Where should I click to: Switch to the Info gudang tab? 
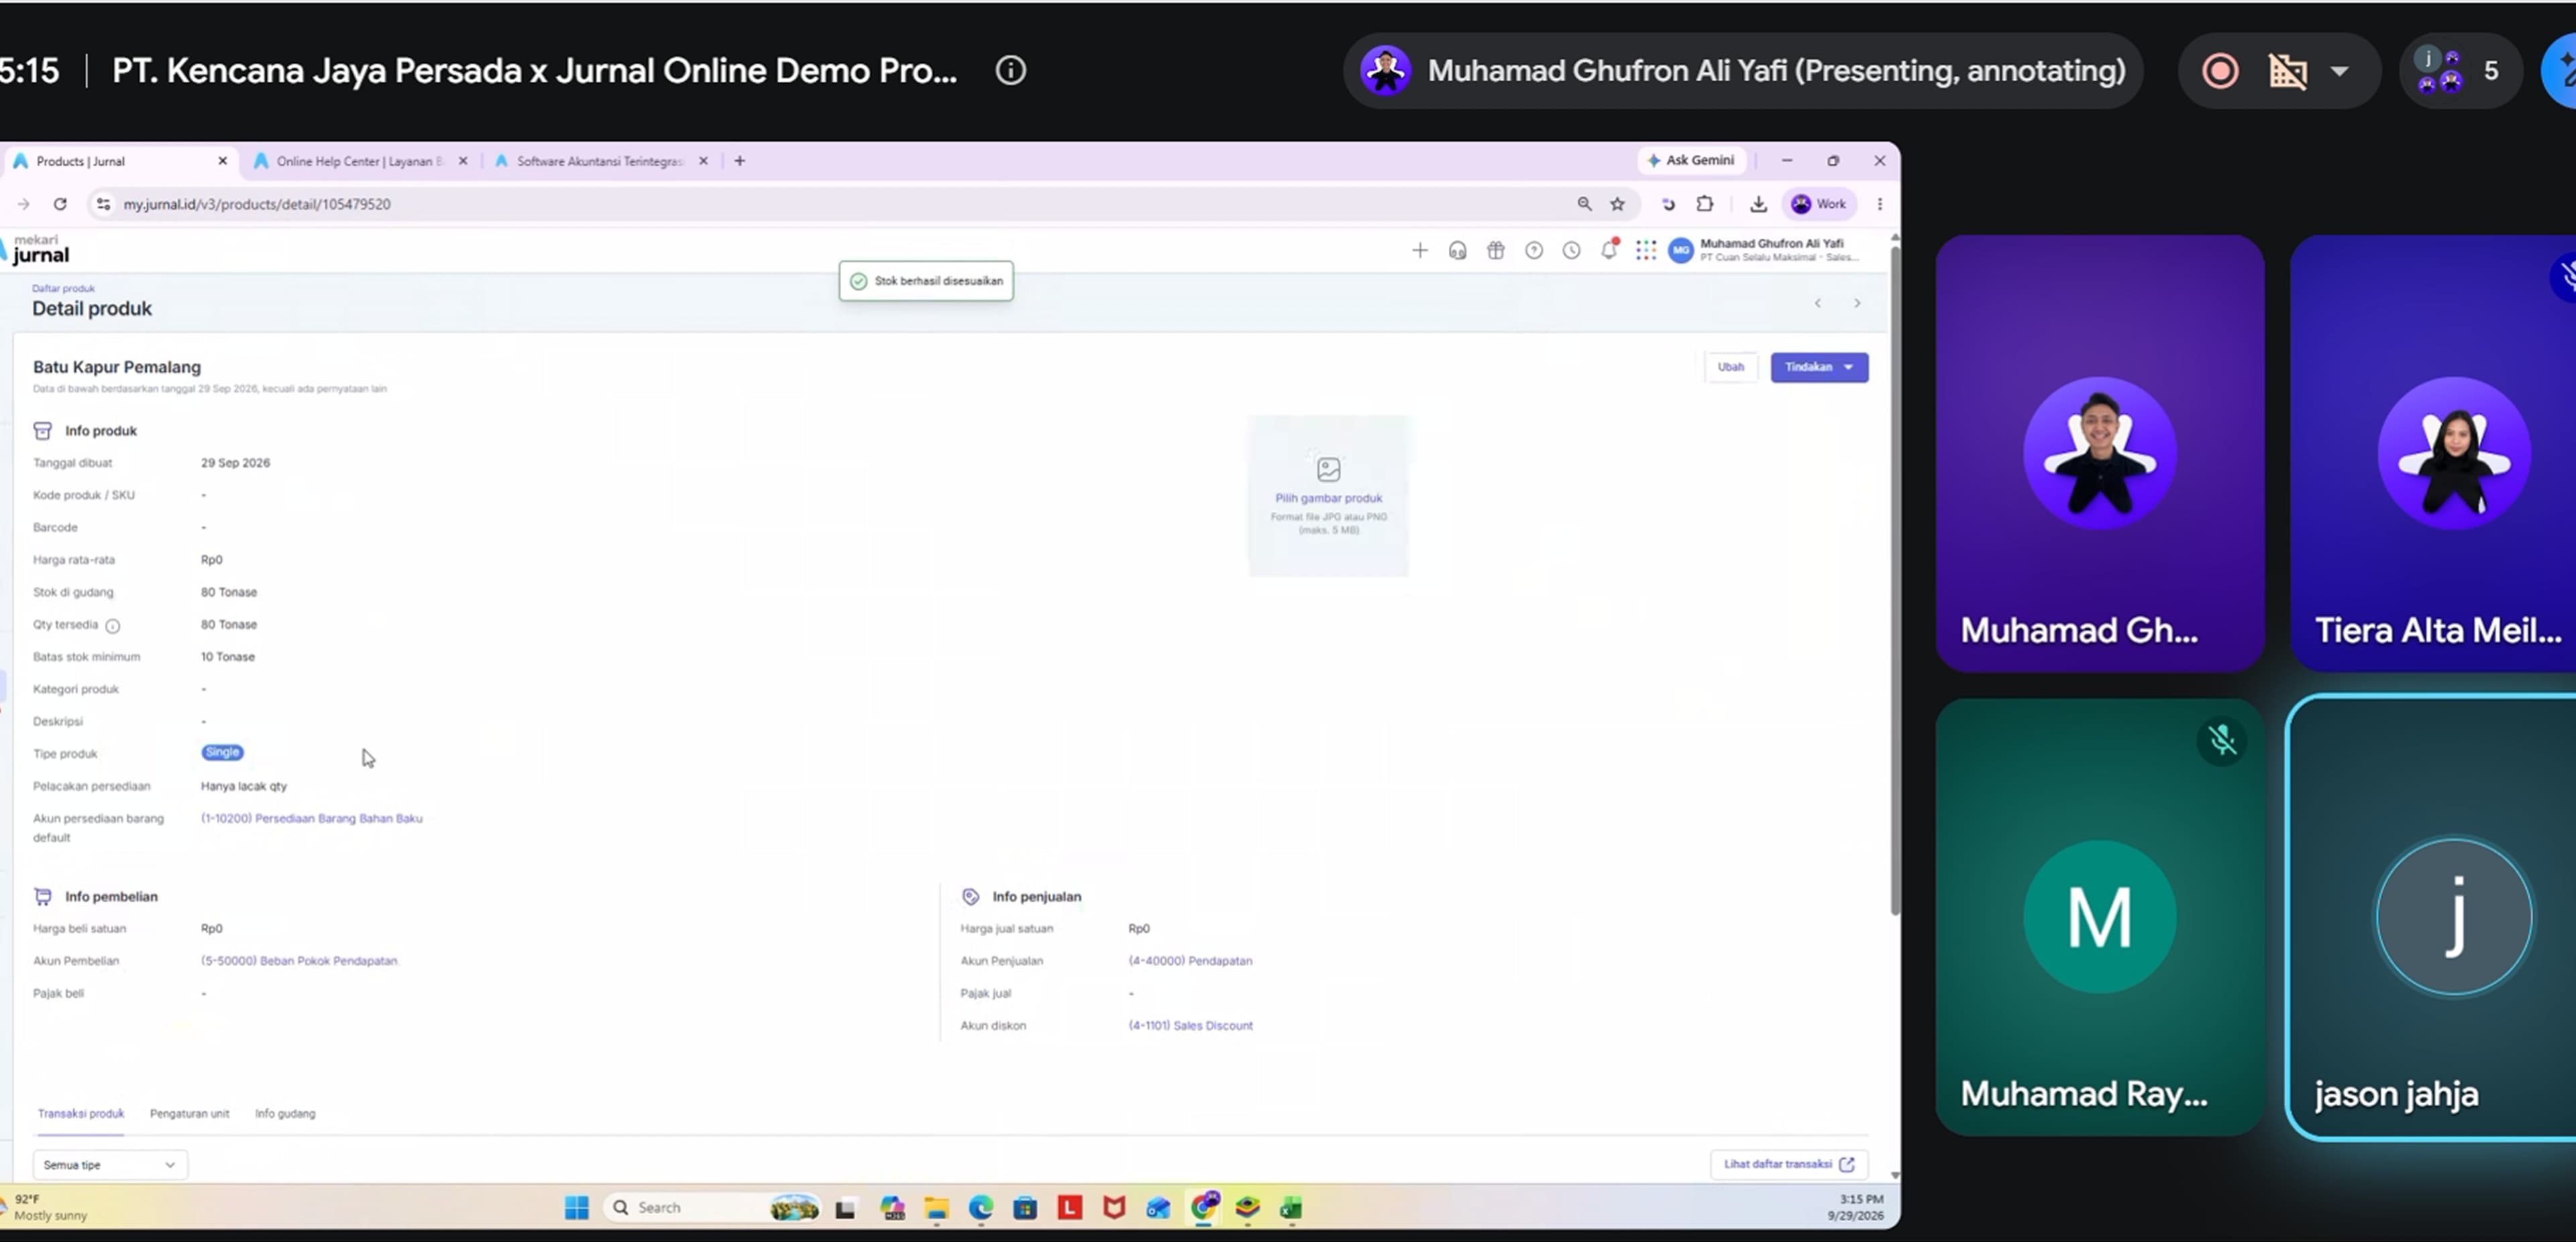point(285,1114)
